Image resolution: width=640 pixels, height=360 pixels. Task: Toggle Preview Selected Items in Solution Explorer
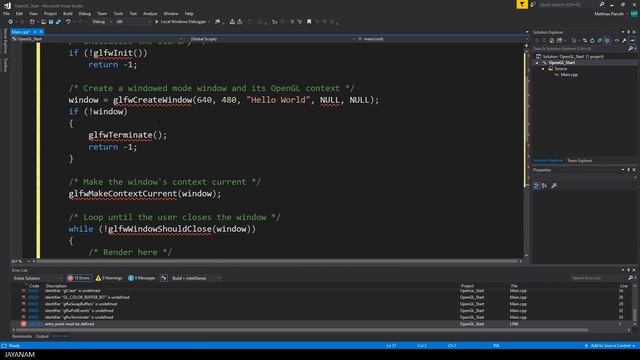(x=632, y=40)
